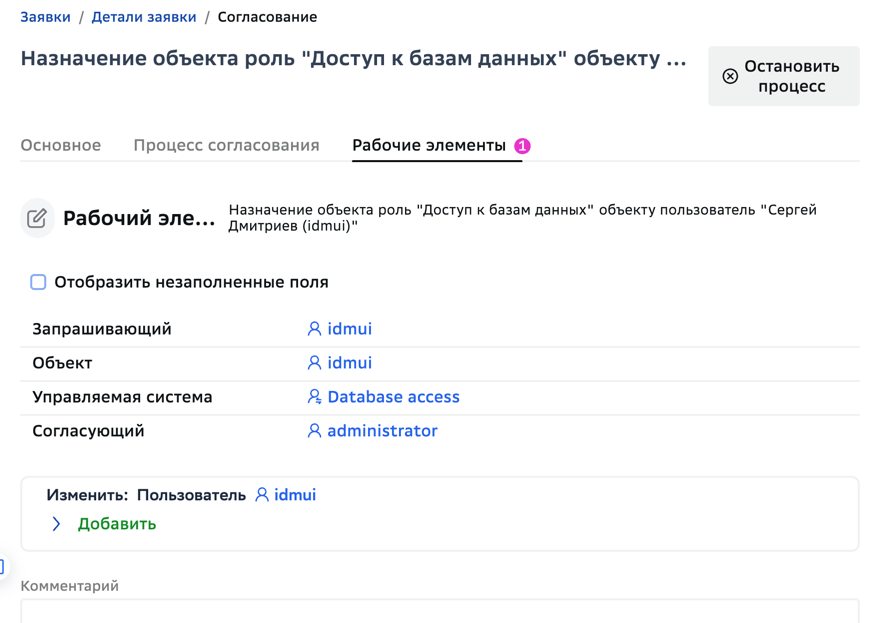
Task: Click the page title Назначение объекта роль
Action: coord(353,58)
